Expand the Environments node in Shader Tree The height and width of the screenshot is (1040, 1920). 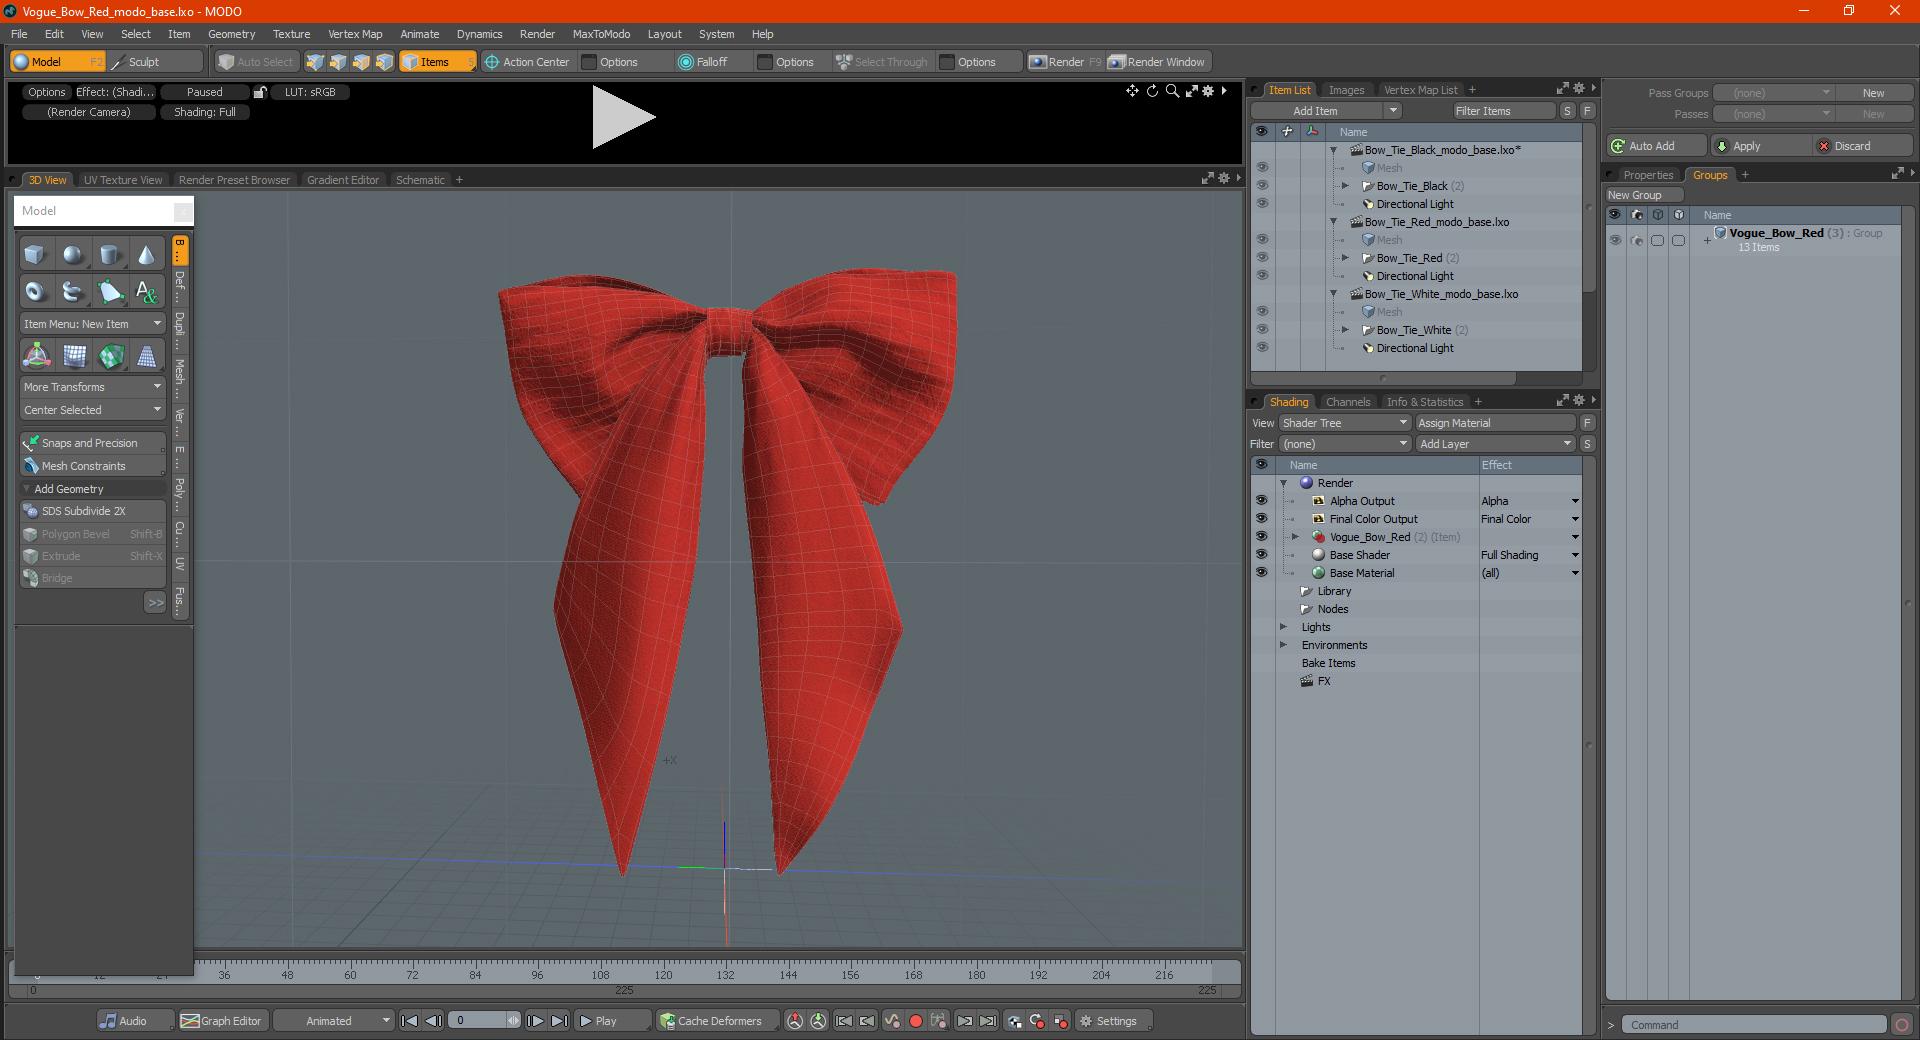pos(1283,645)
